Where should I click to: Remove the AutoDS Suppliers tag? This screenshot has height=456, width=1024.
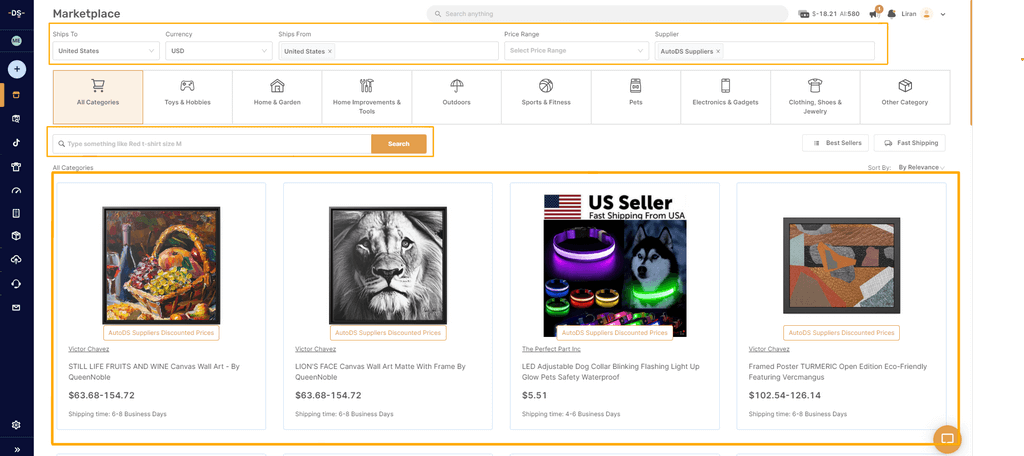[718, 51]
